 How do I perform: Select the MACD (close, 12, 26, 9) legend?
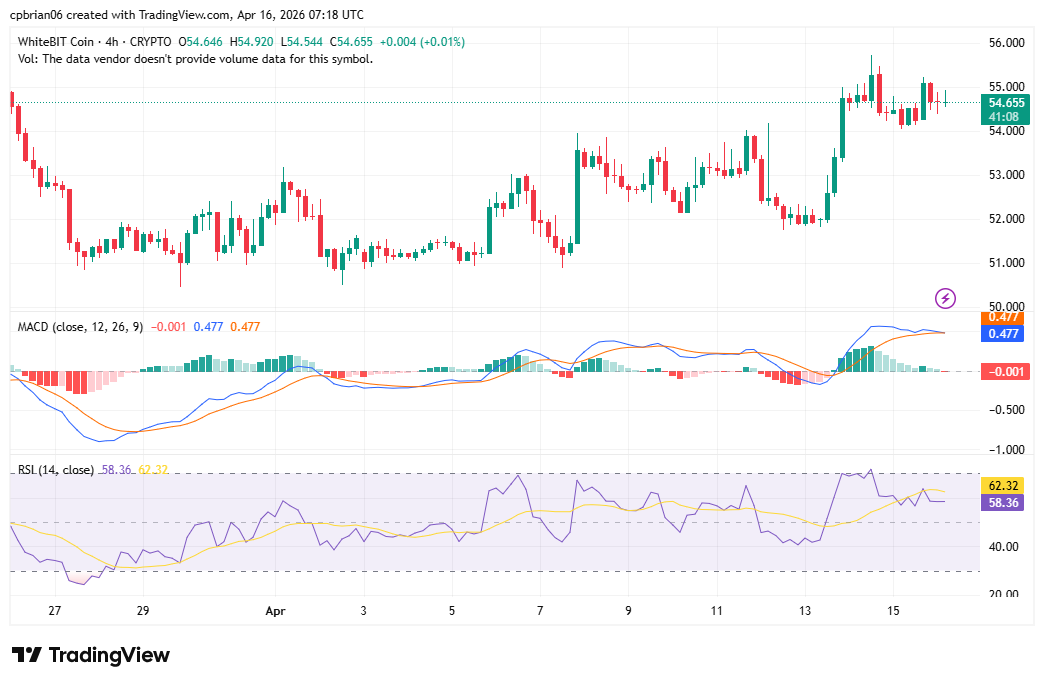pos(80,326)
